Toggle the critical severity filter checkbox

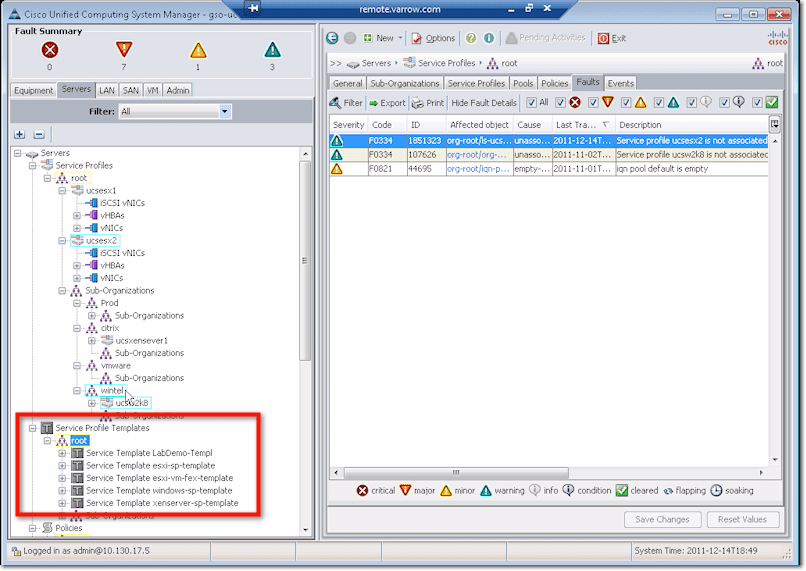(560, 103)
